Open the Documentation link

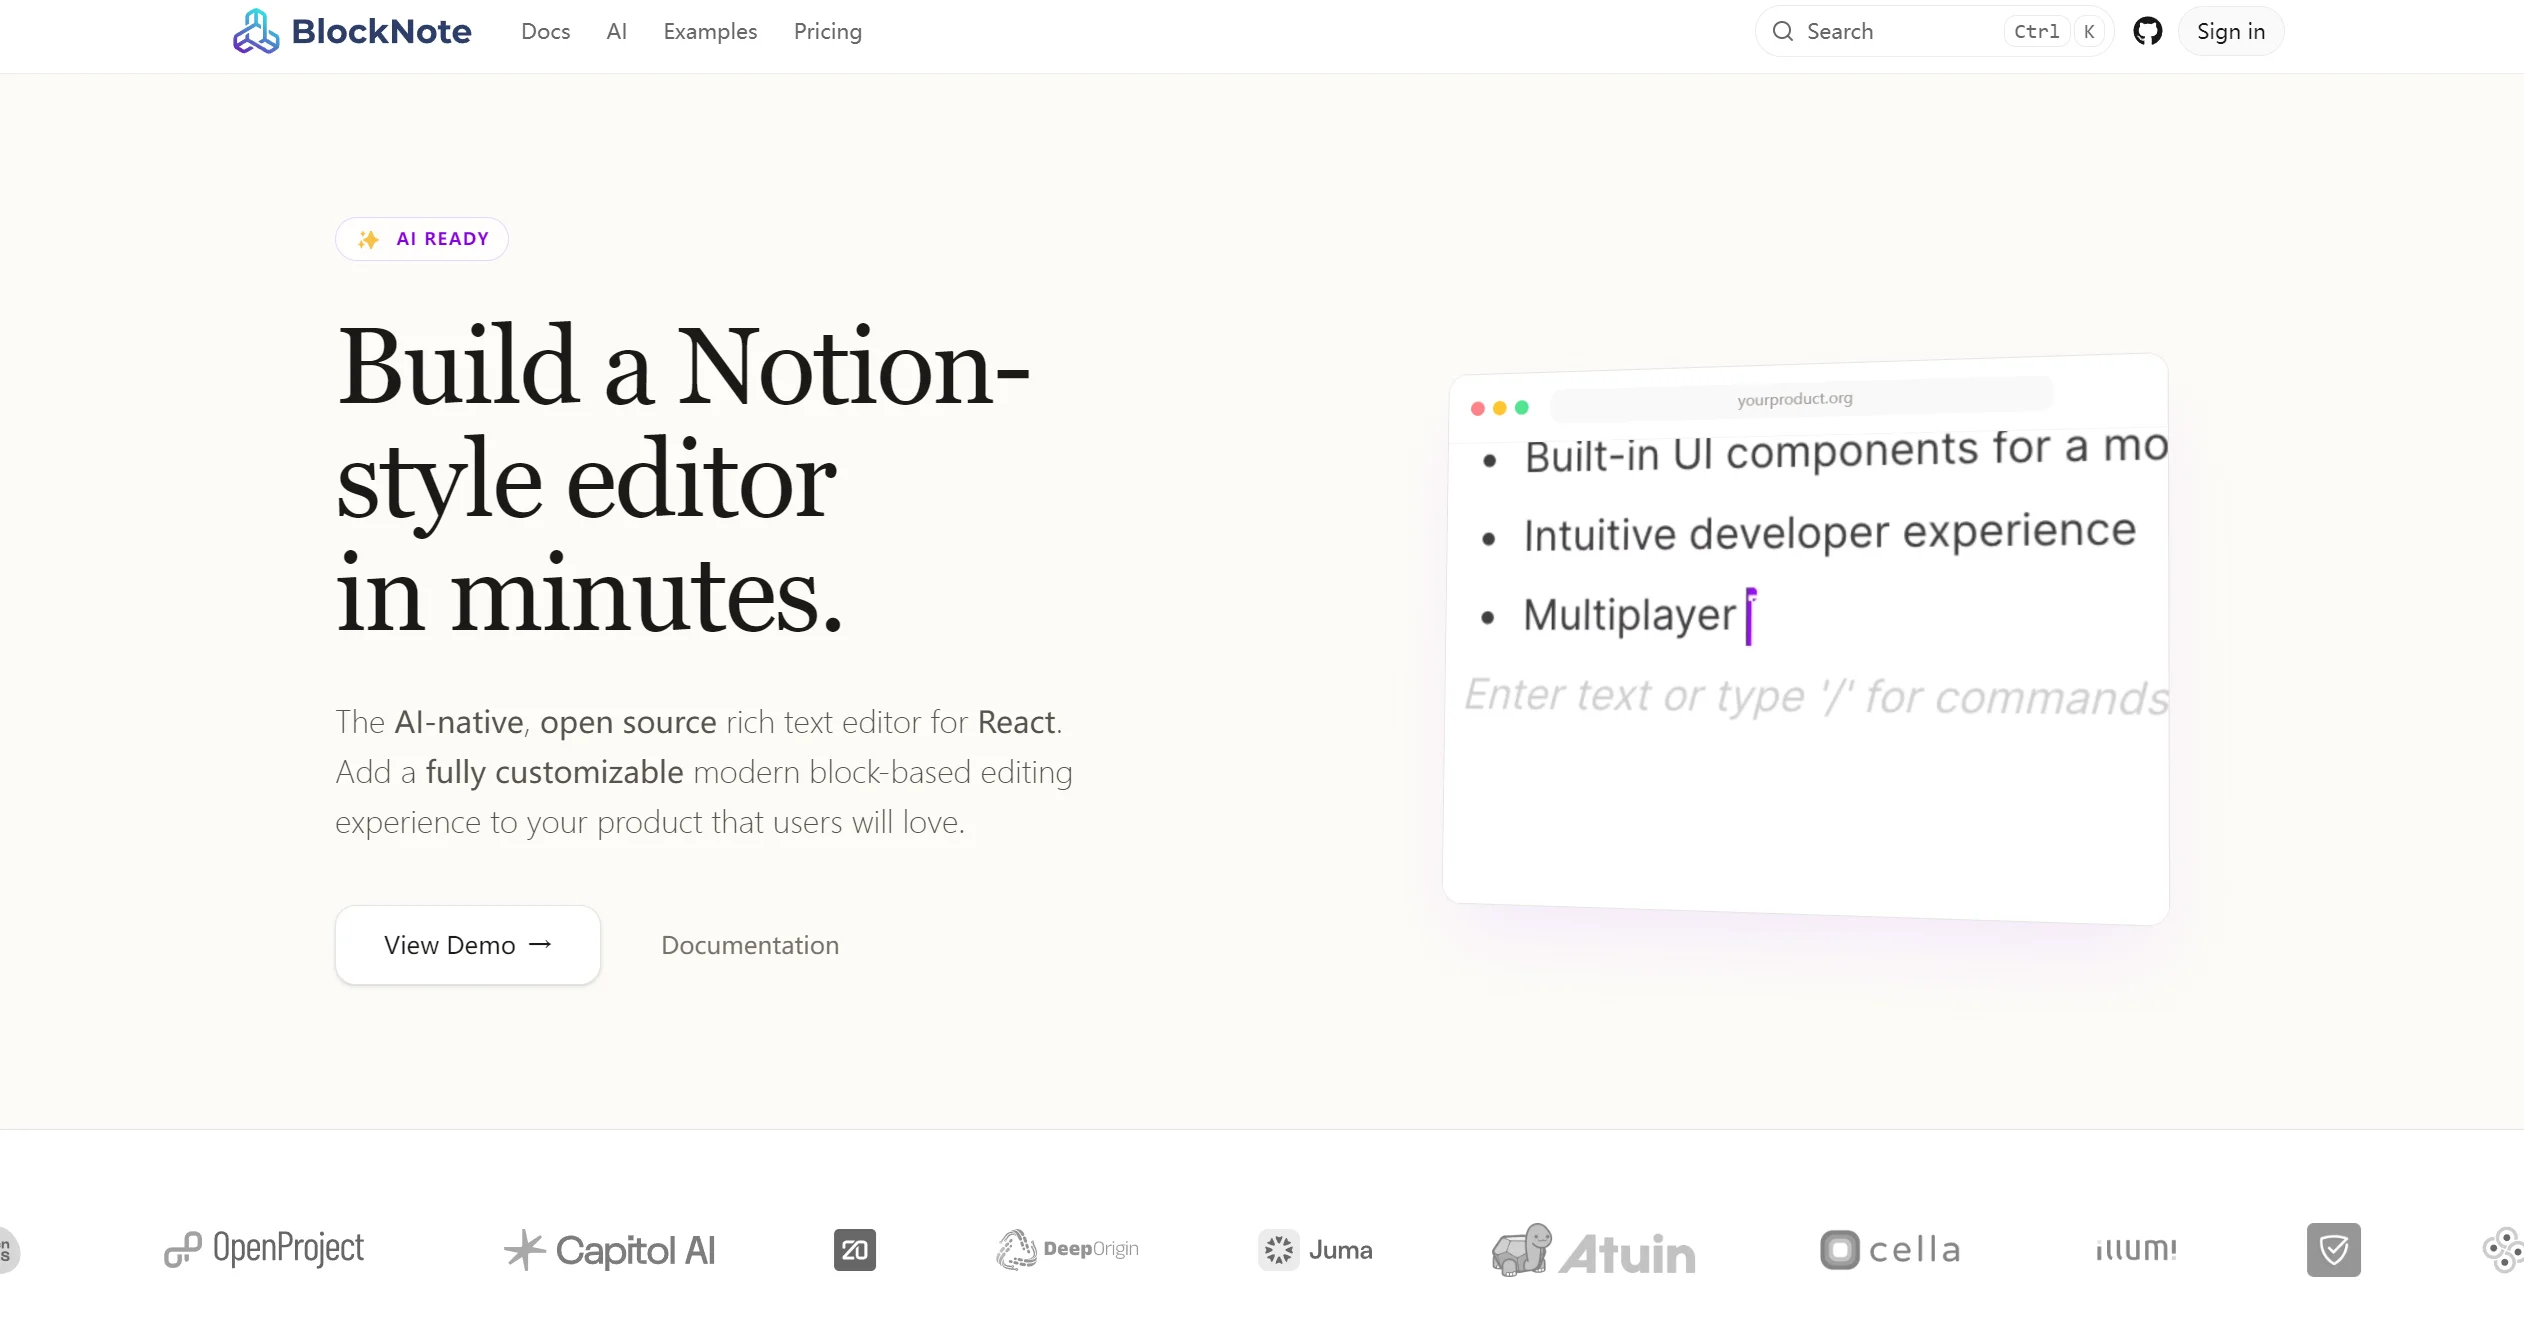click(x=749, y=944)
